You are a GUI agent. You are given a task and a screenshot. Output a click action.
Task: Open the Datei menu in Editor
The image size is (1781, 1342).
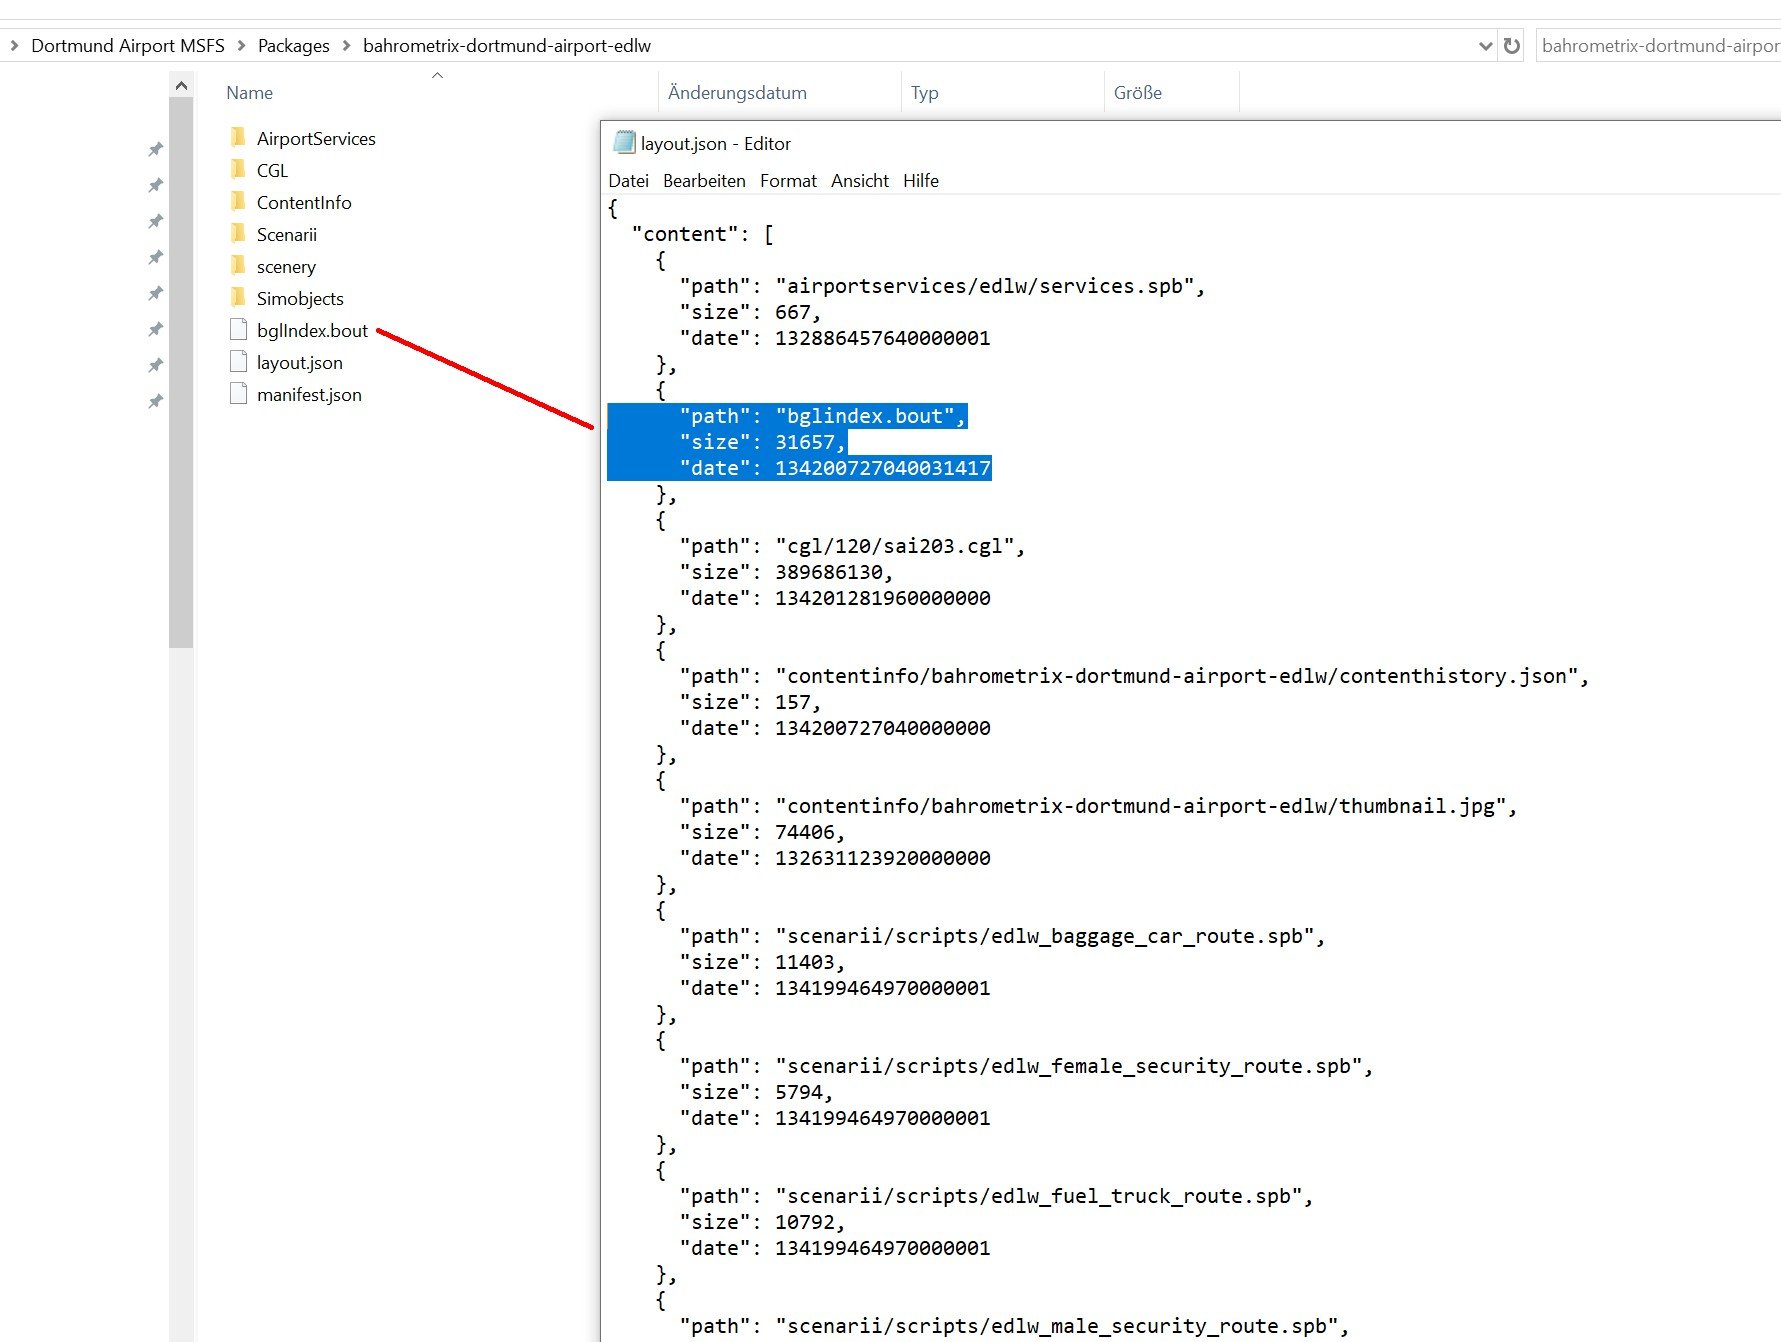[x=628, y=181]
